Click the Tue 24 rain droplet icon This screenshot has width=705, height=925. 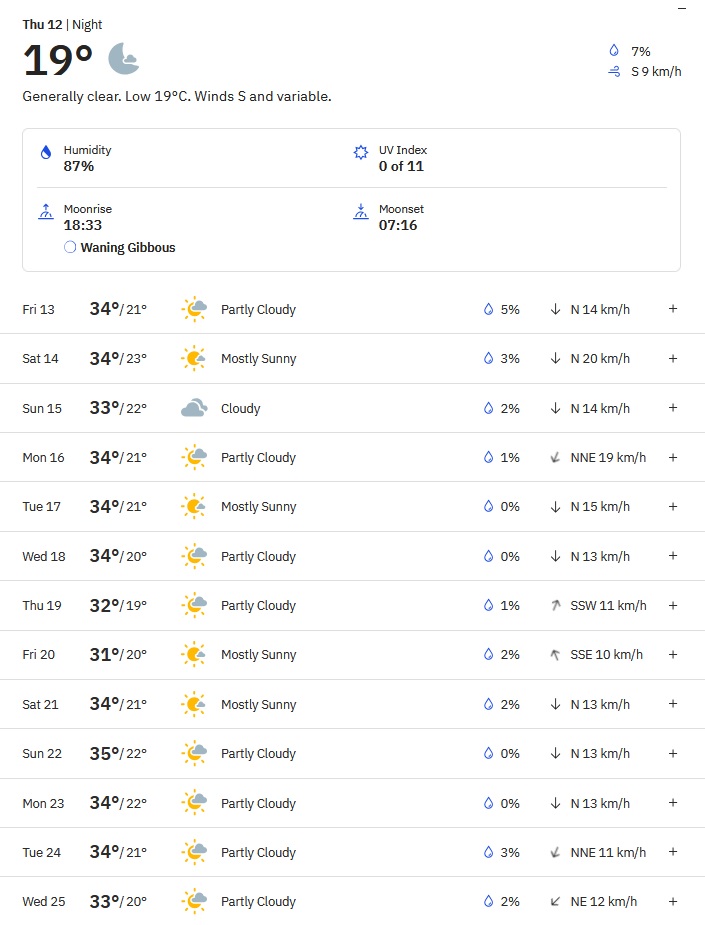tap(488, 852)
